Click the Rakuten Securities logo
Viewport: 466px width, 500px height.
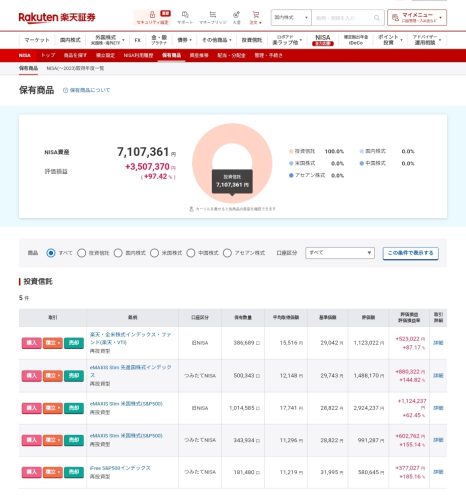point(57,17)
